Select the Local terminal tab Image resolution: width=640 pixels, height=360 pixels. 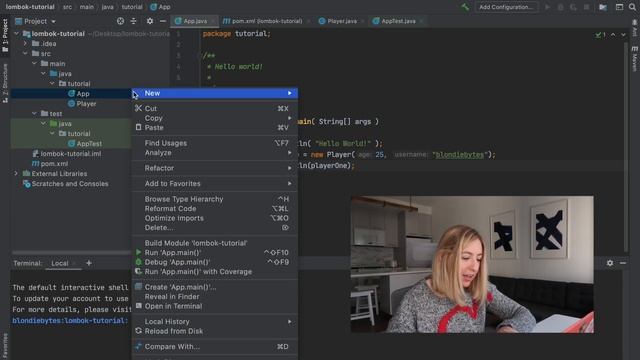pyautogui.click(x=60, y=263)
